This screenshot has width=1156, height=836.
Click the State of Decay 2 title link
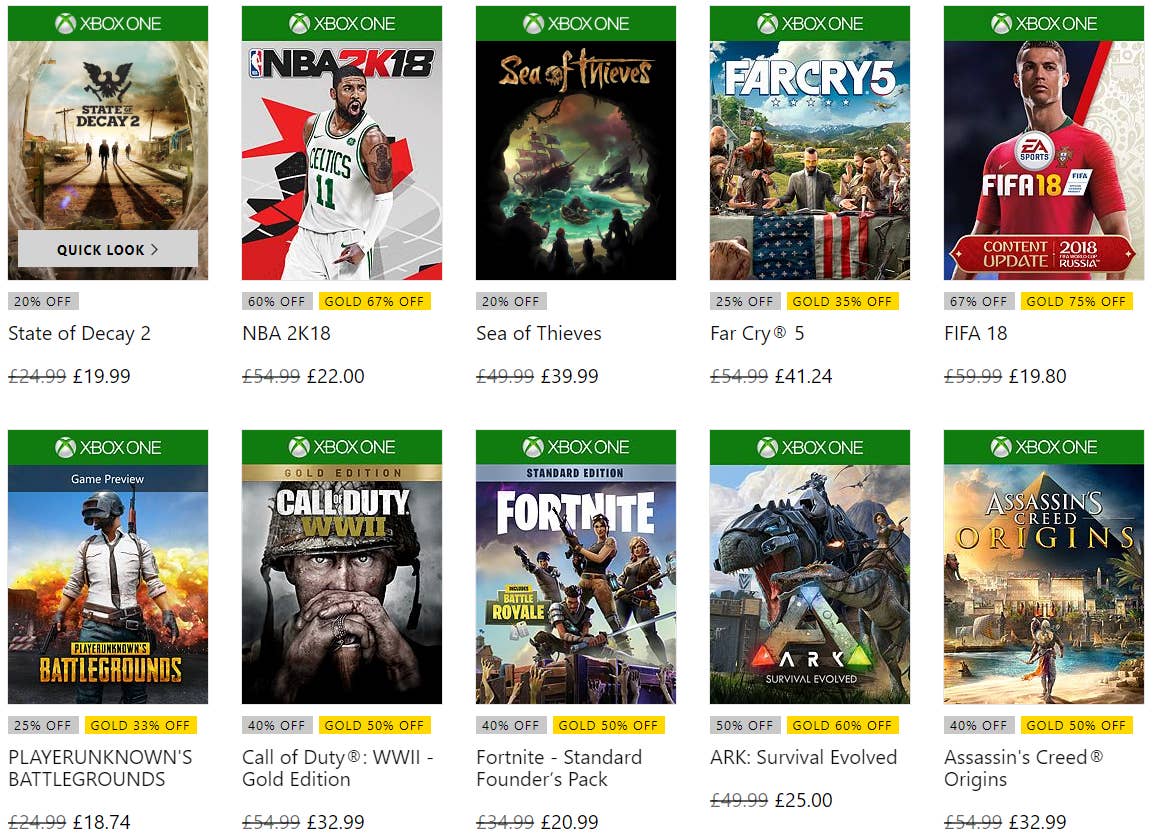79,333
